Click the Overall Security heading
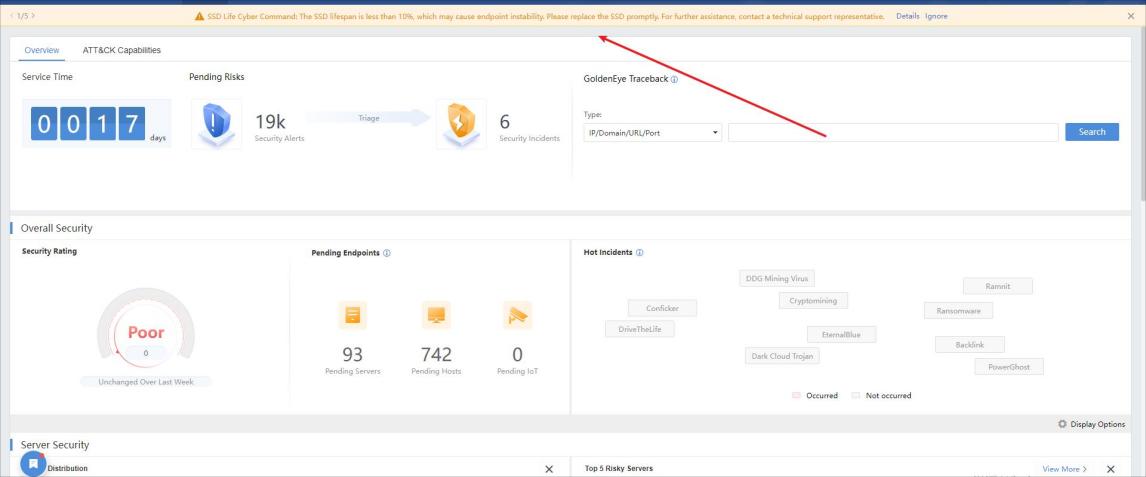 tap(56, 228)
